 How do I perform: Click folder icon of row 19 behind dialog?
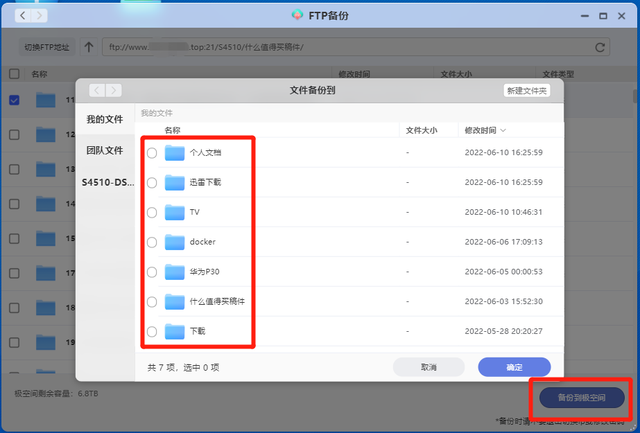pos(46,342)
